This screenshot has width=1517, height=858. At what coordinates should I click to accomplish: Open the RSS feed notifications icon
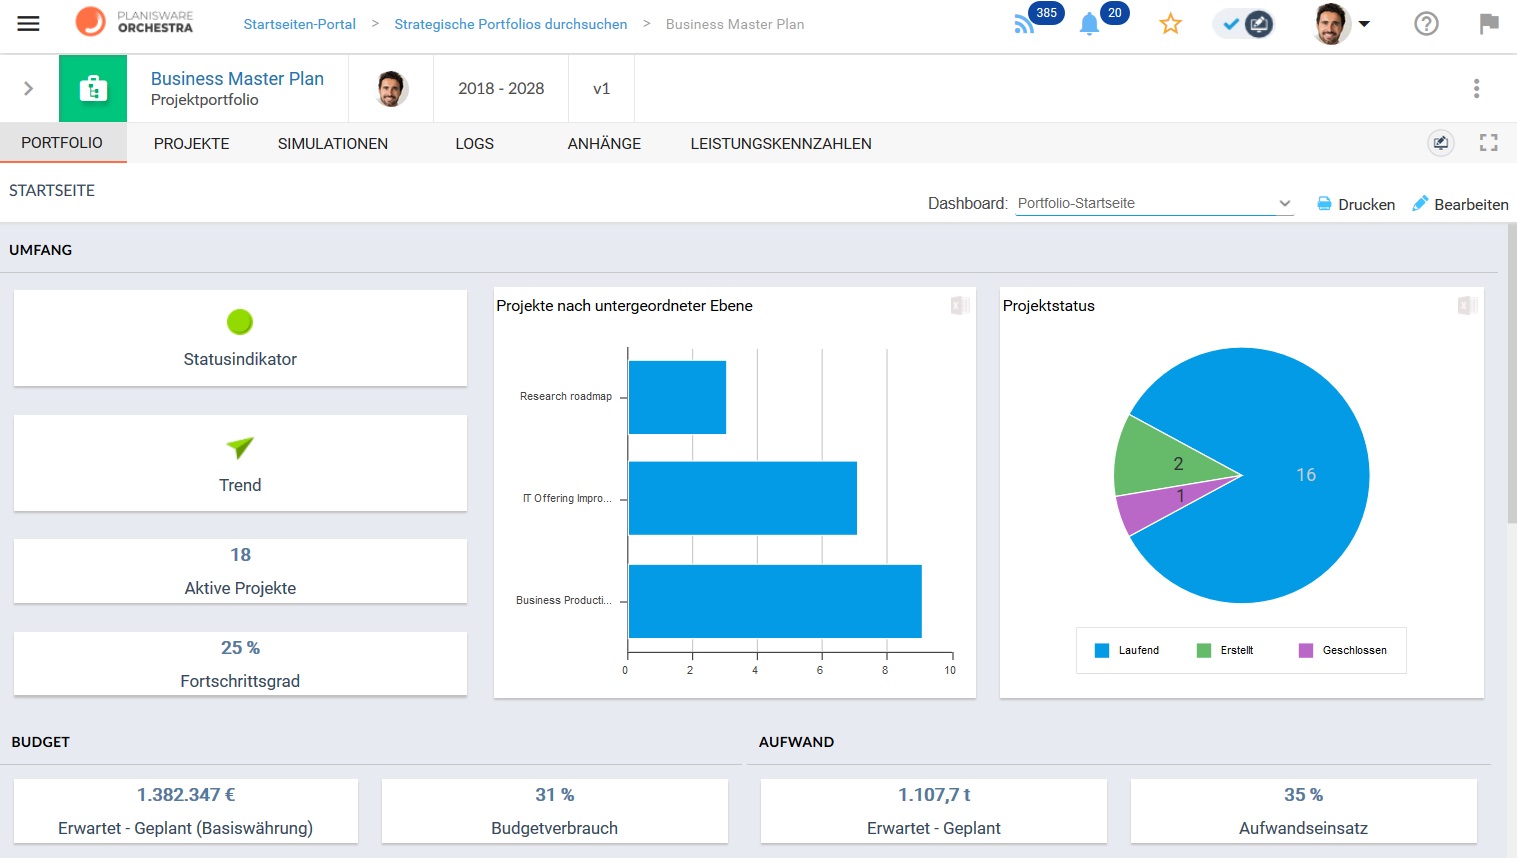[x=1024, y=24]
